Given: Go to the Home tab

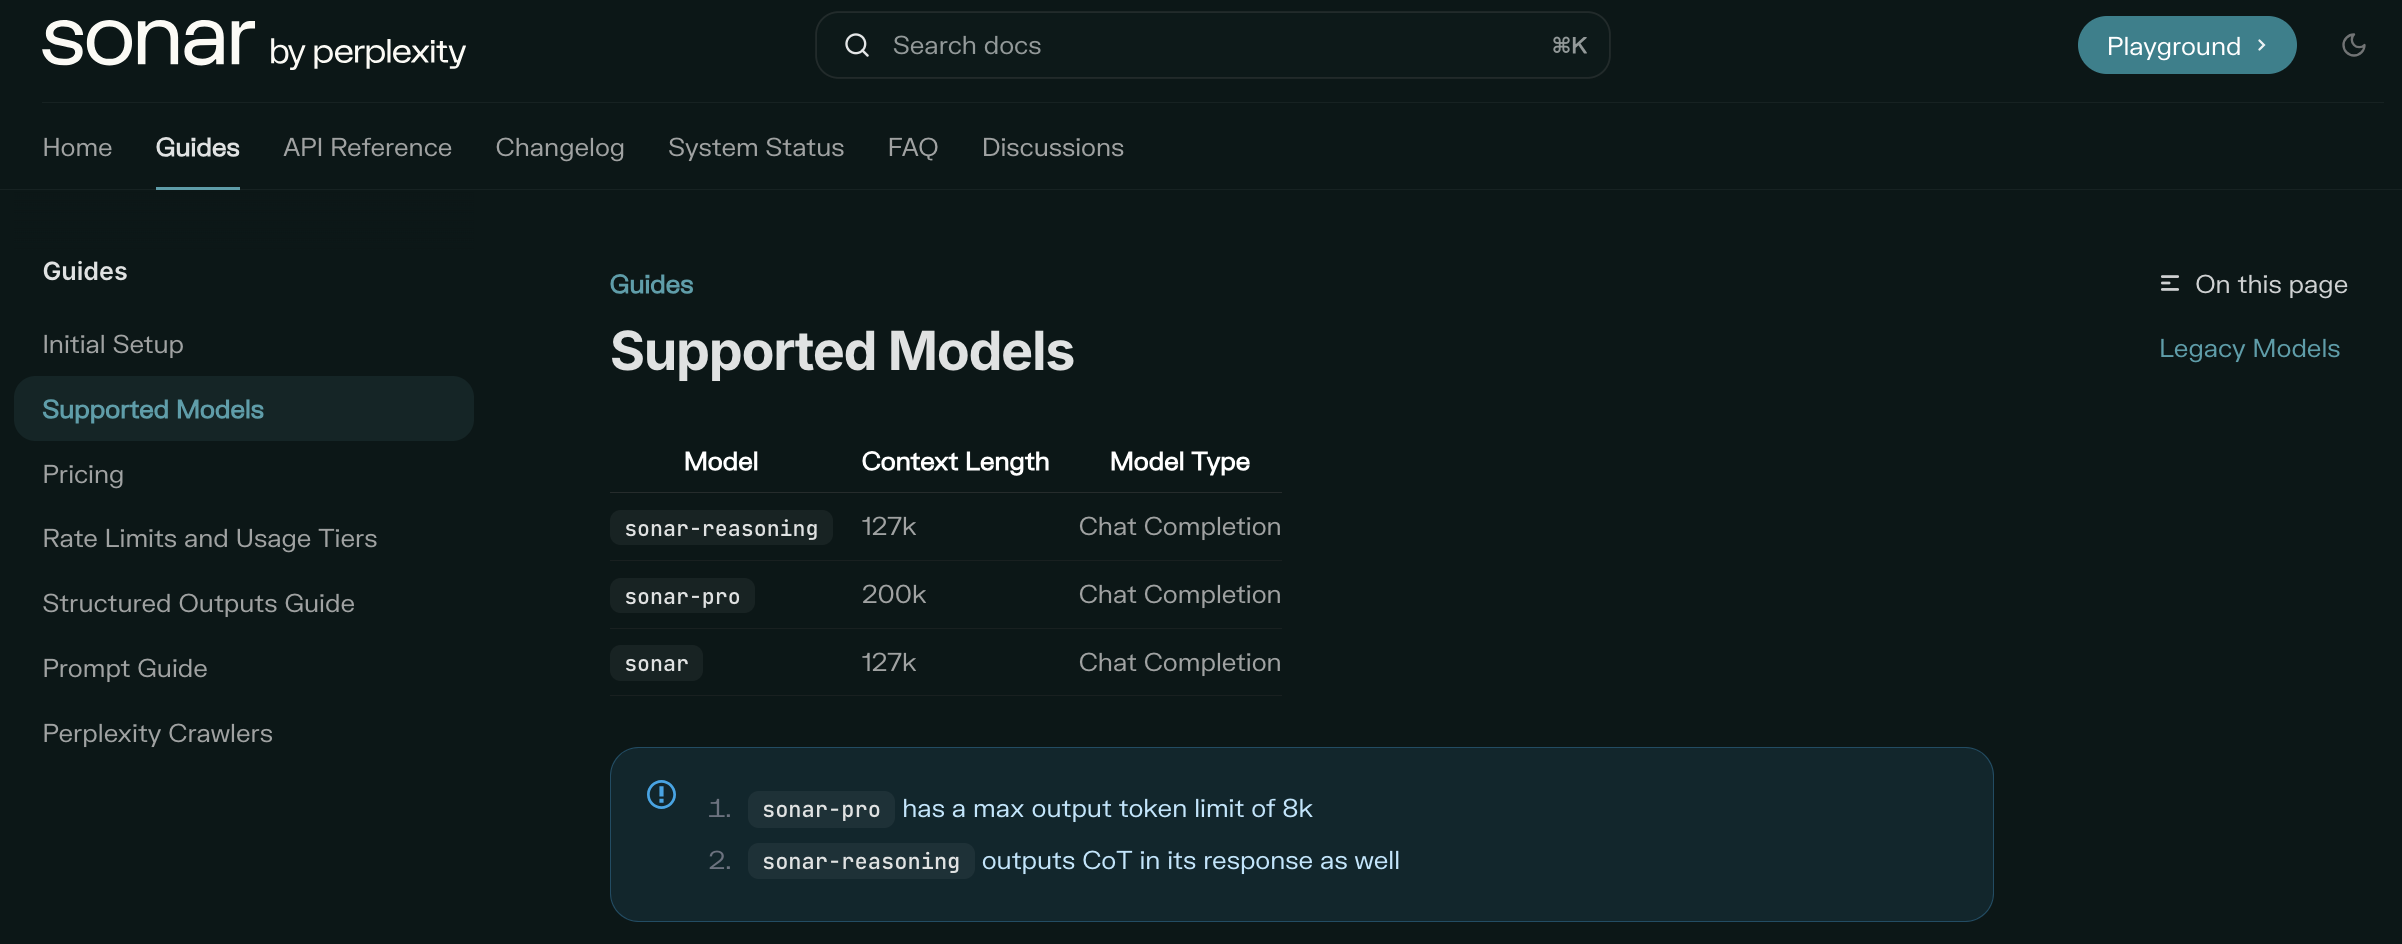Looking at the screenshot, I should (77, 147).
